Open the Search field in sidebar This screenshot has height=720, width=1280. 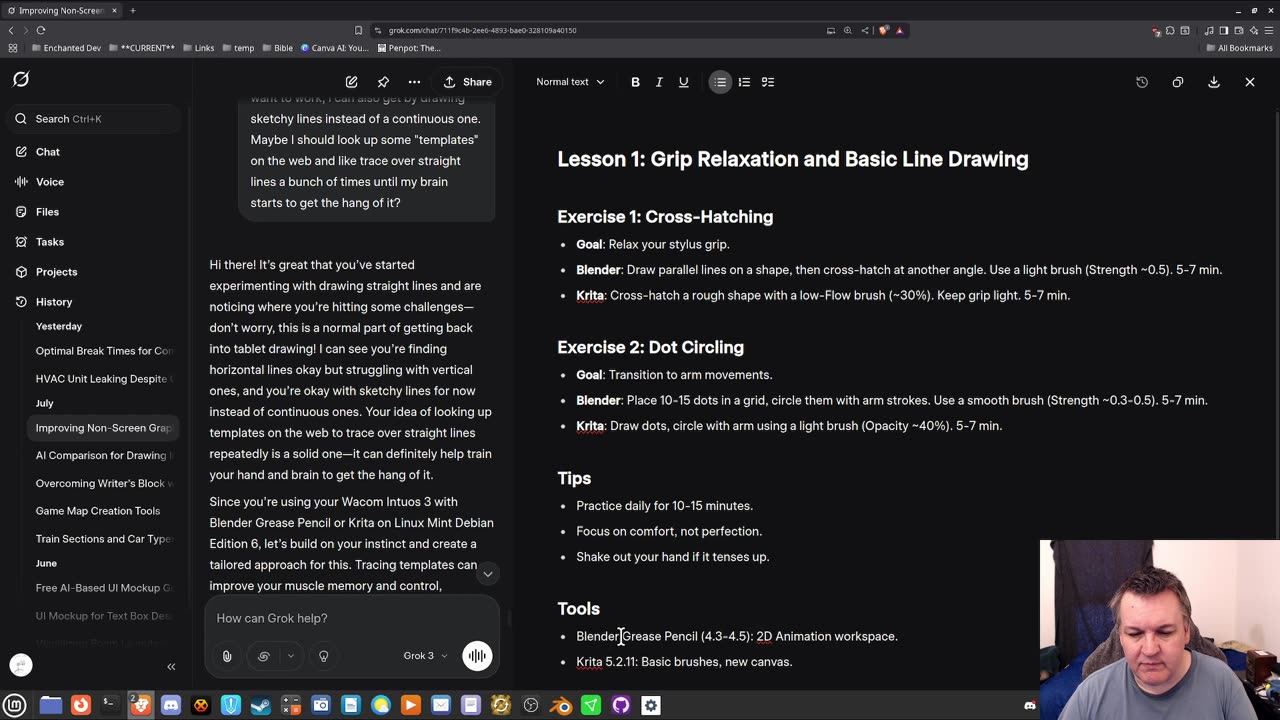point(95,119)
